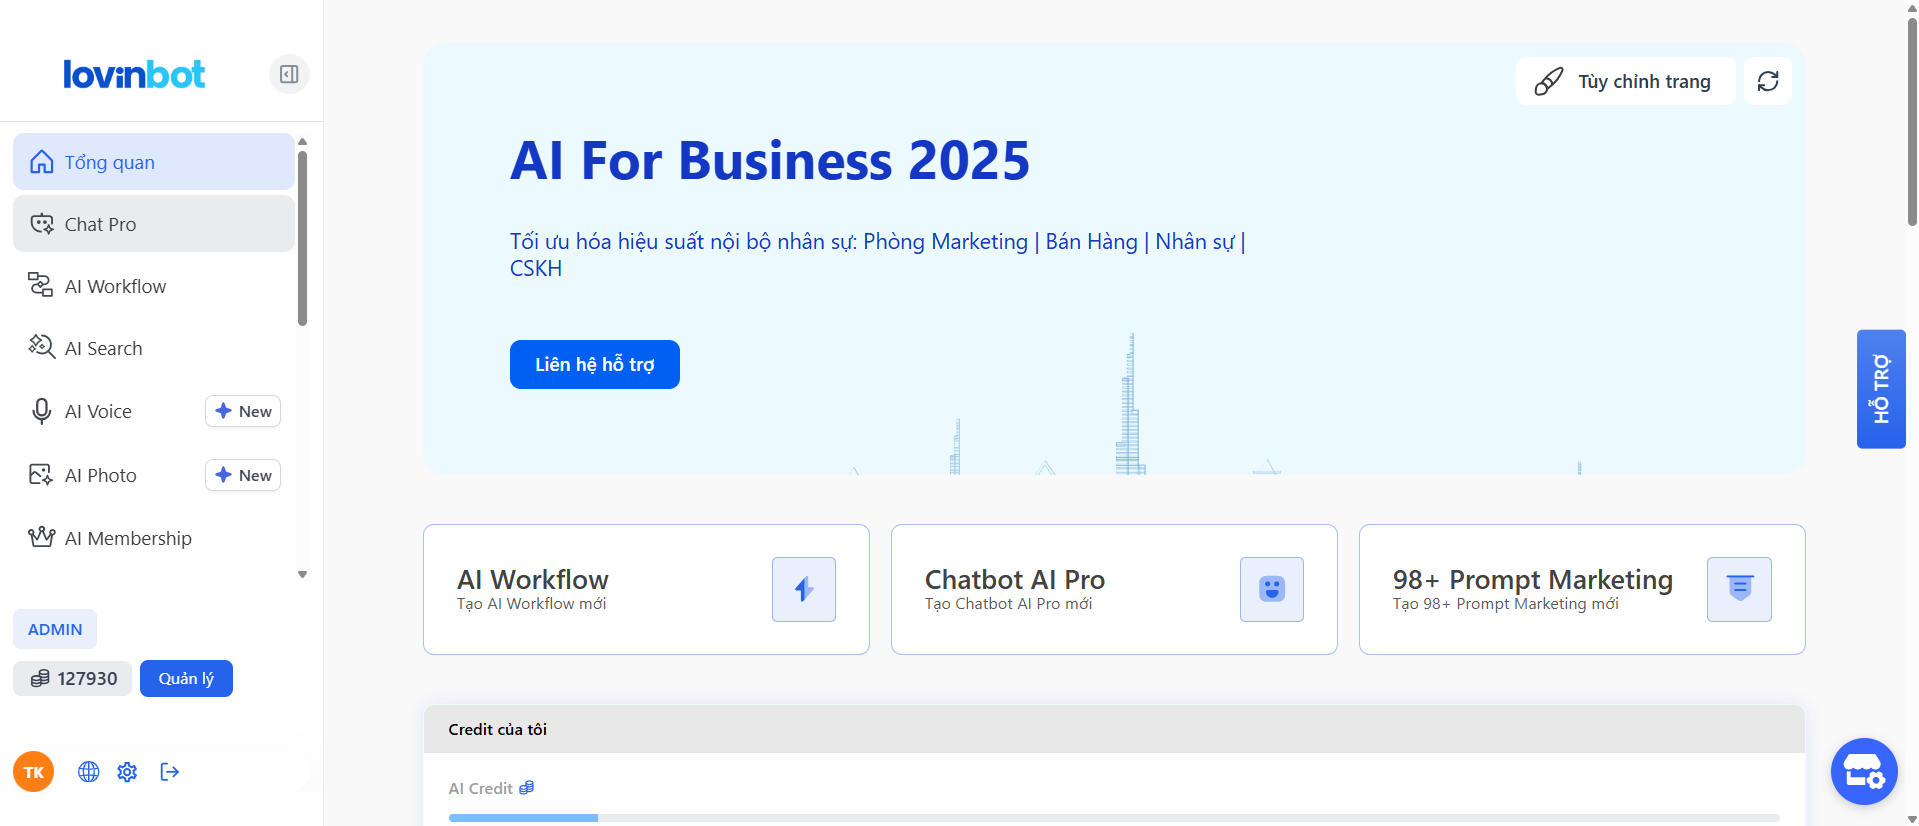Open Tùy chỉnh trang customization

[1625, 81]
